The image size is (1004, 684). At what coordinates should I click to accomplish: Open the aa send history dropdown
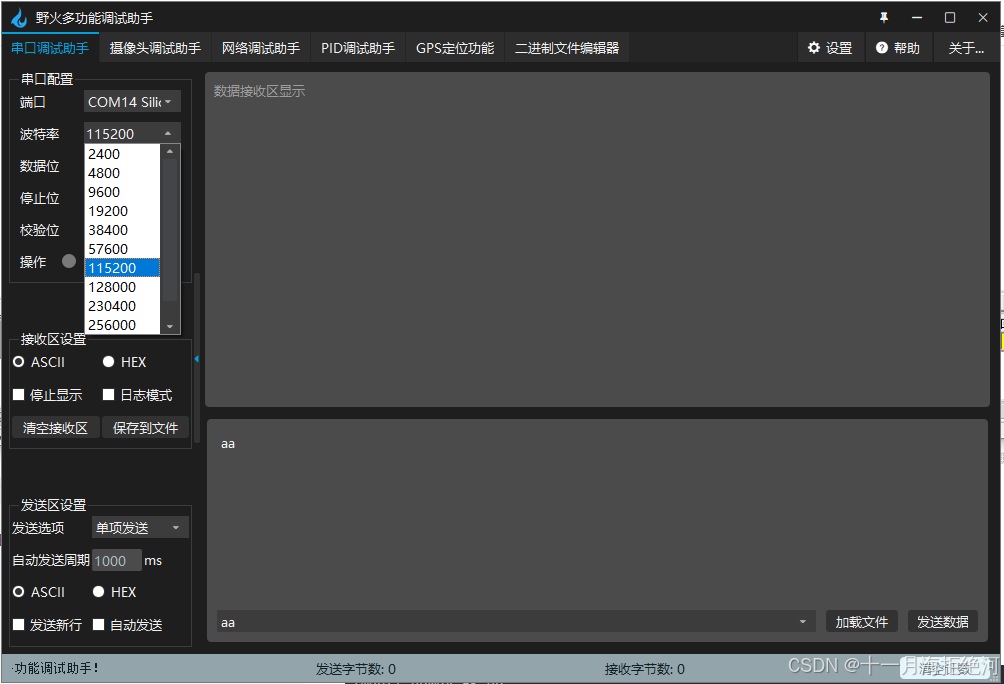pyautogui.click(x=516, y=622)
